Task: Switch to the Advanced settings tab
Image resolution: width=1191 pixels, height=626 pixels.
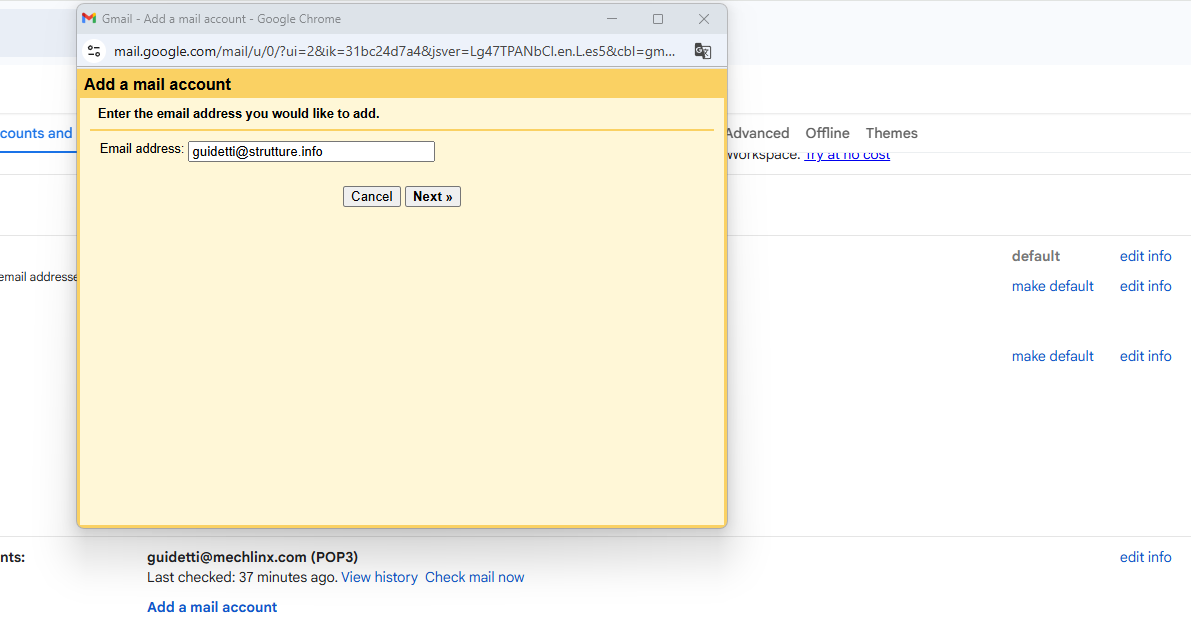Action: 757,133
